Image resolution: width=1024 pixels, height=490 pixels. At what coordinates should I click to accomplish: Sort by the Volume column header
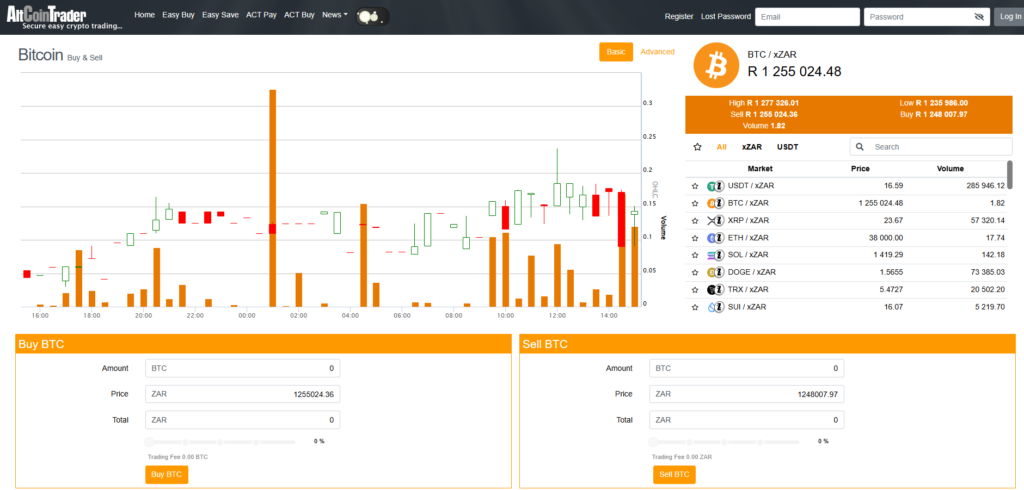(x=950, y=169)
